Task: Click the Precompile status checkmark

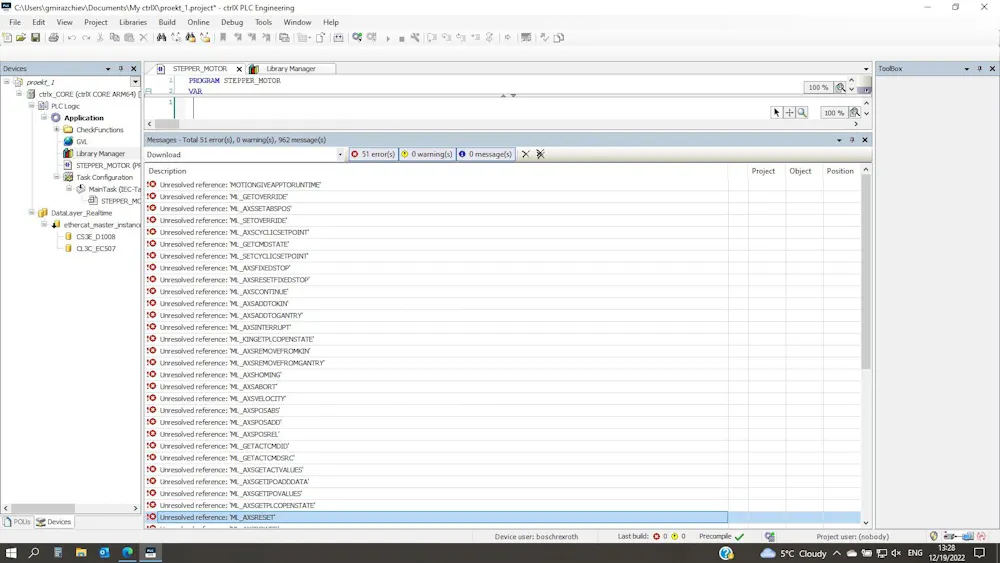Action: coord(739,537)
